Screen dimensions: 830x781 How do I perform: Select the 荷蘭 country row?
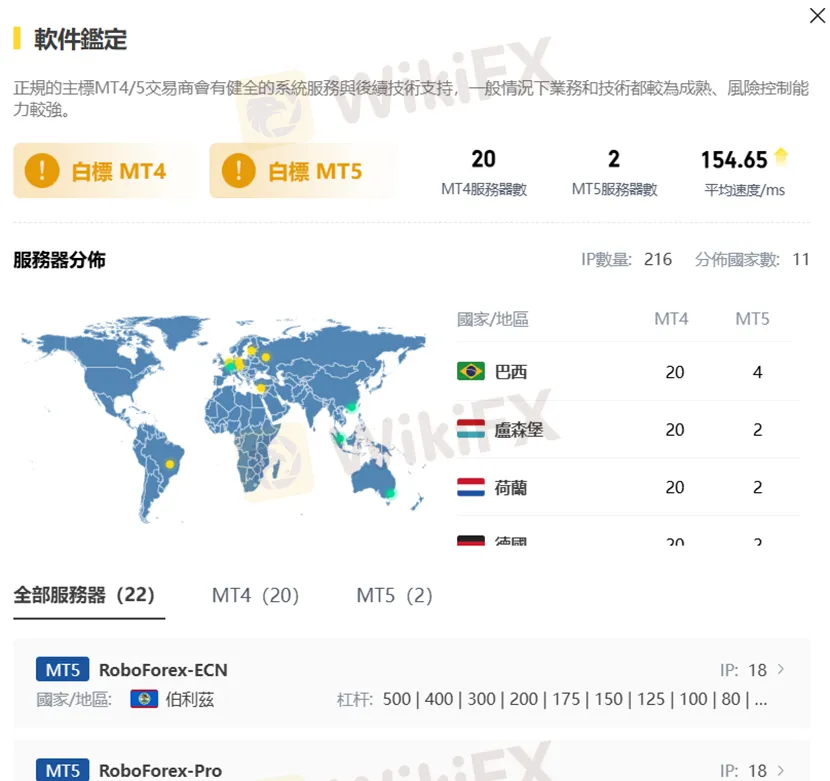628,487
